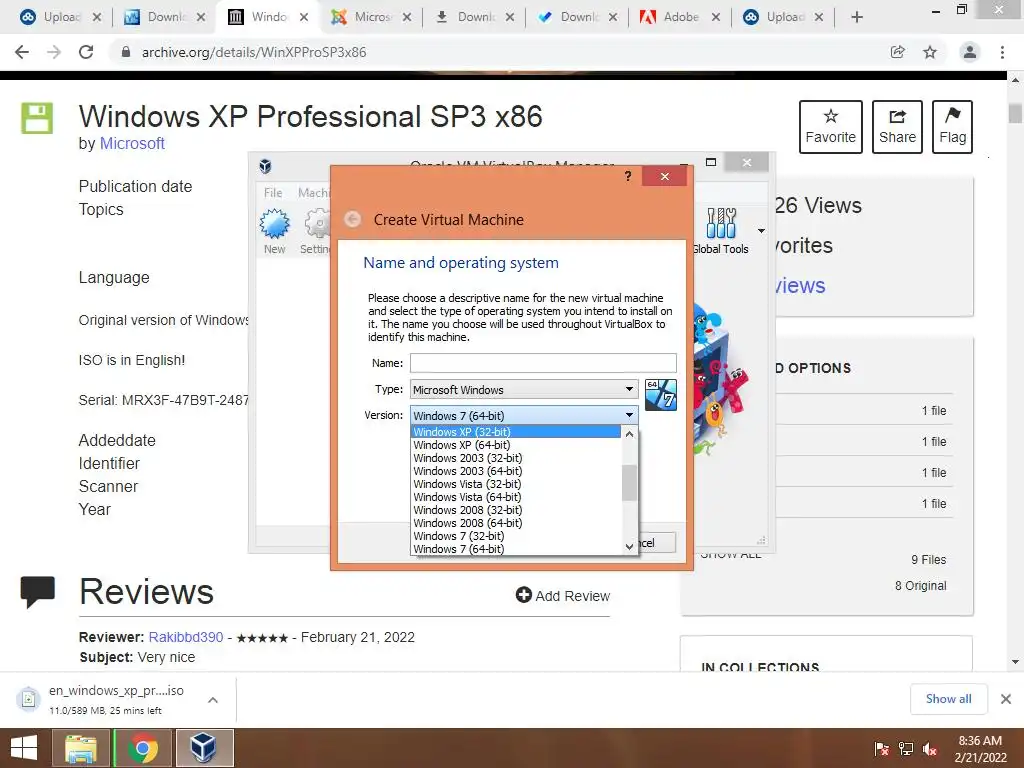Click the VirtualBox New machine icon
1024x768 pixels.
[274, 224]
